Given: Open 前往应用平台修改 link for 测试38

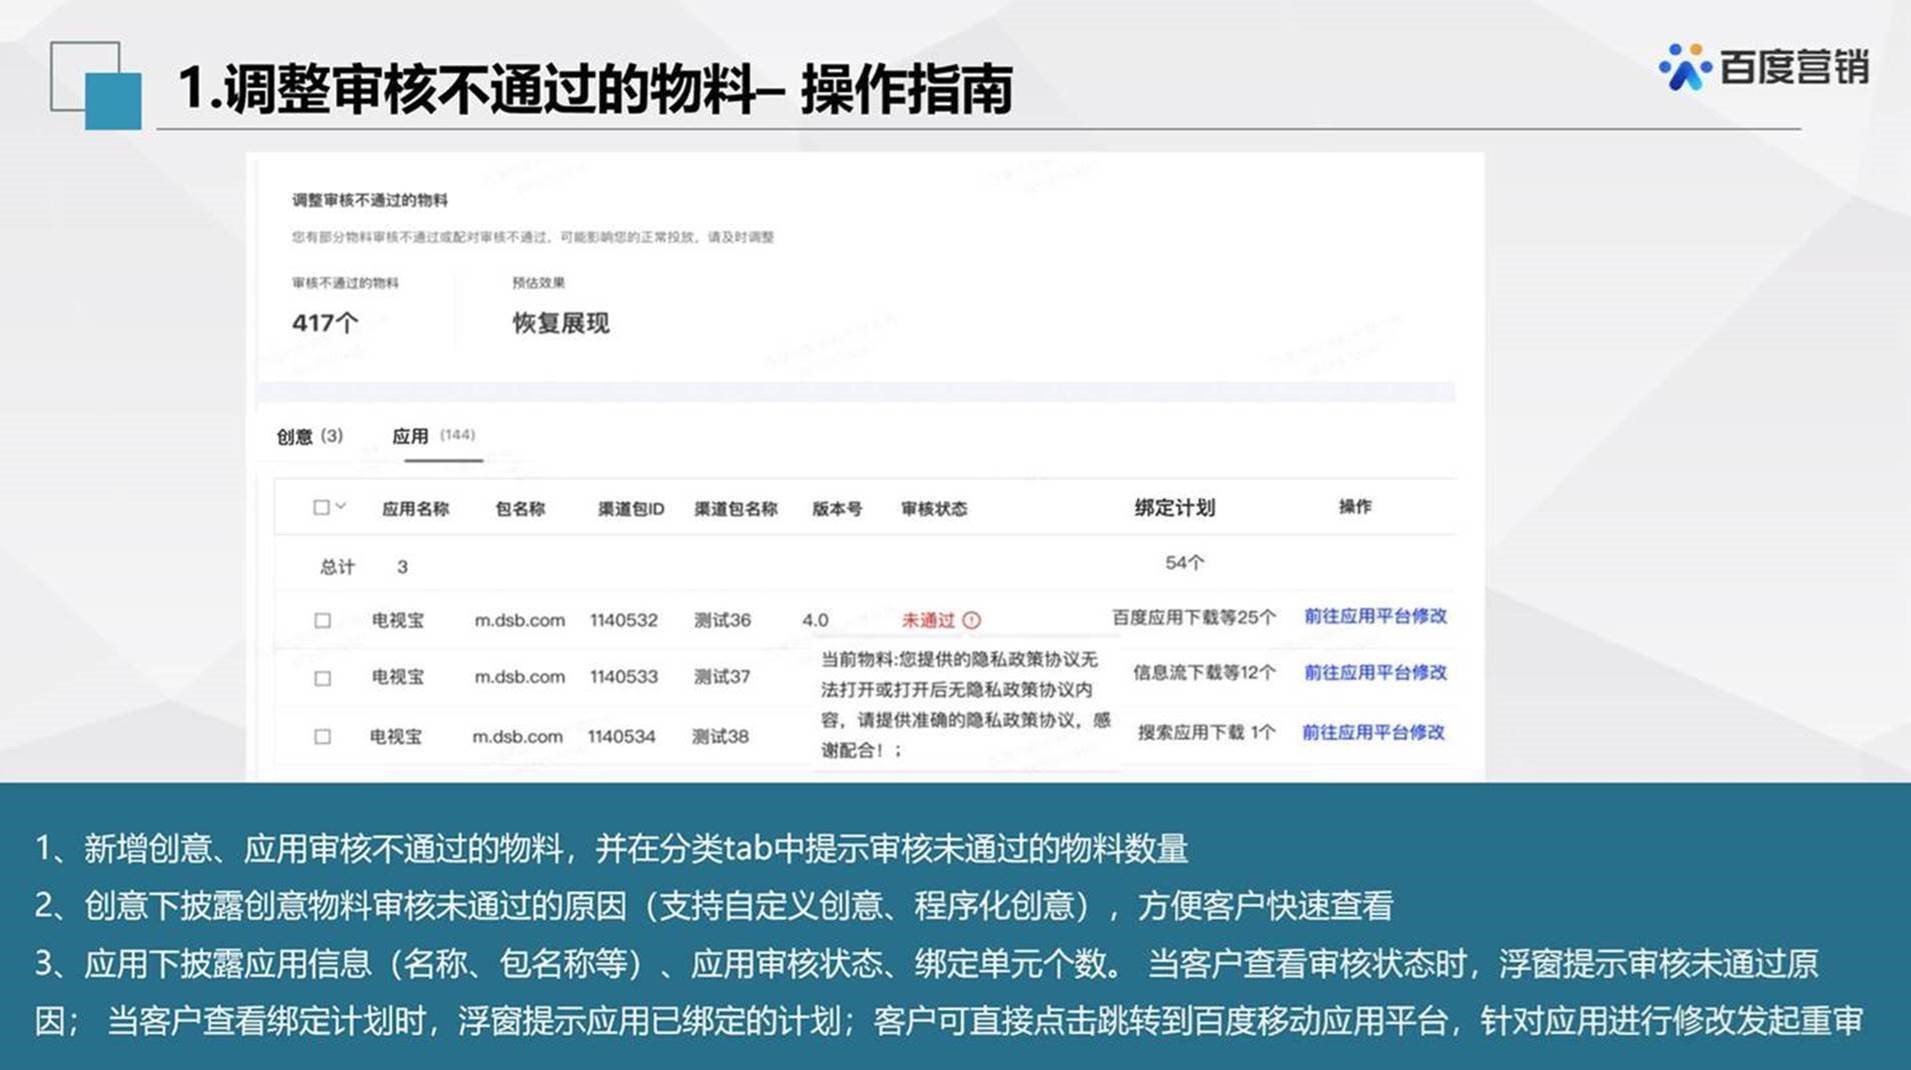Looking at the screenshot, I should click(1373, 732).
